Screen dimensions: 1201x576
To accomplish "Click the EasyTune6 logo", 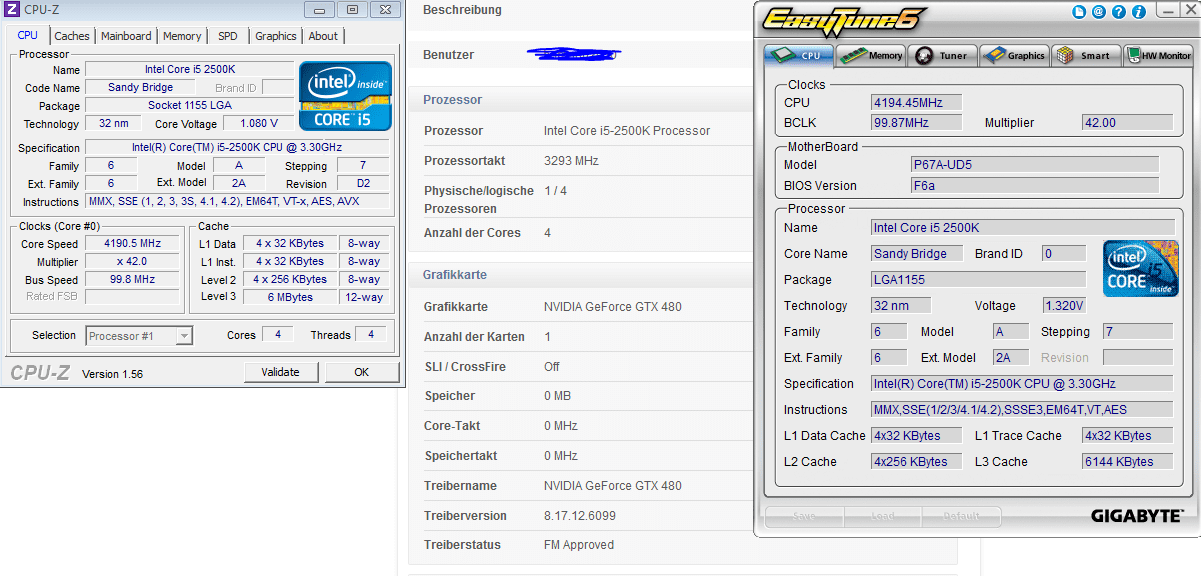I will (x=844, y=20).
